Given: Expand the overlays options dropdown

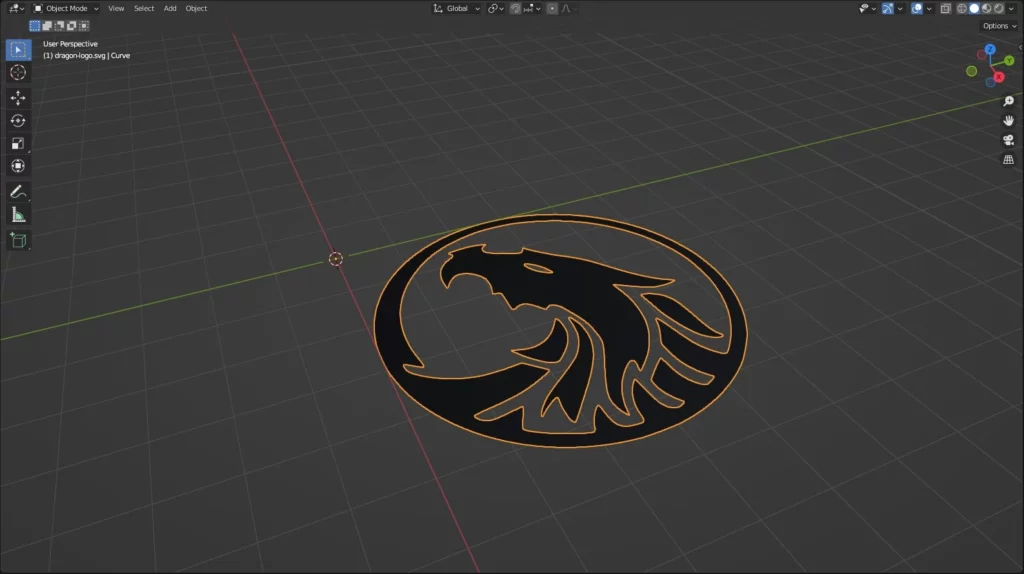Looking at the screenshot, I should click(x=929, y=8).
